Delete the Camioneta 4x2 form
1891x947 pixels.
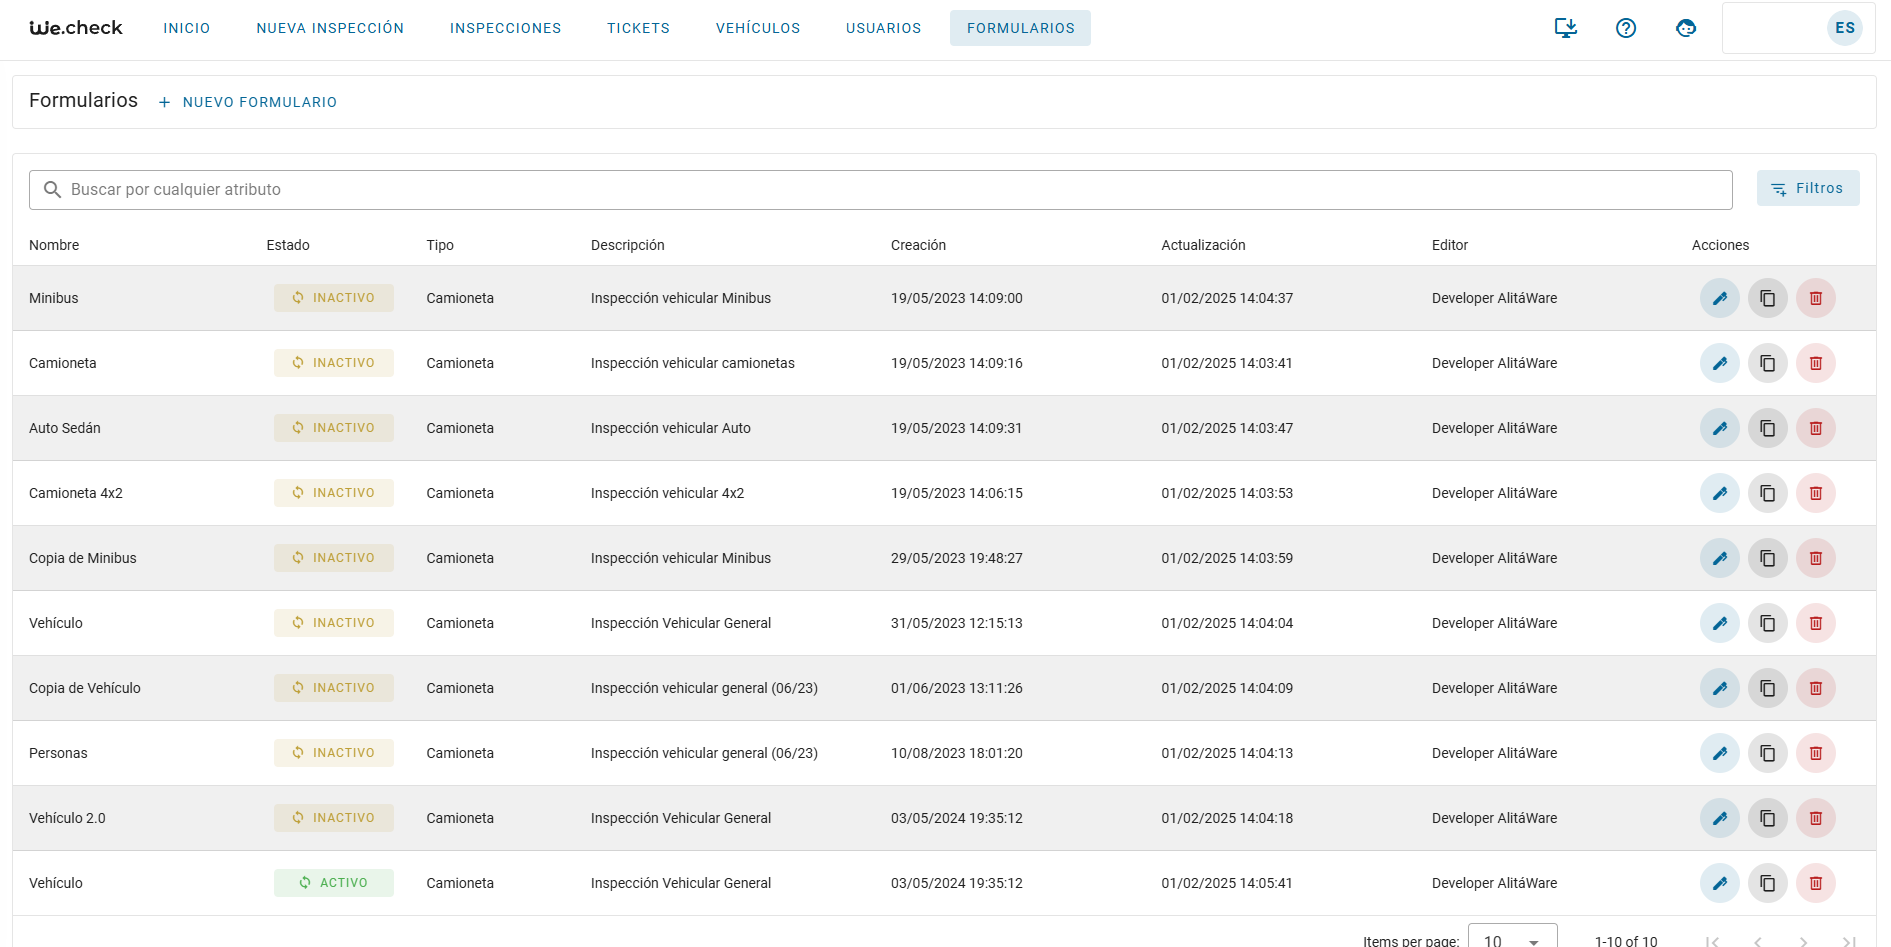pos(1815,493)
